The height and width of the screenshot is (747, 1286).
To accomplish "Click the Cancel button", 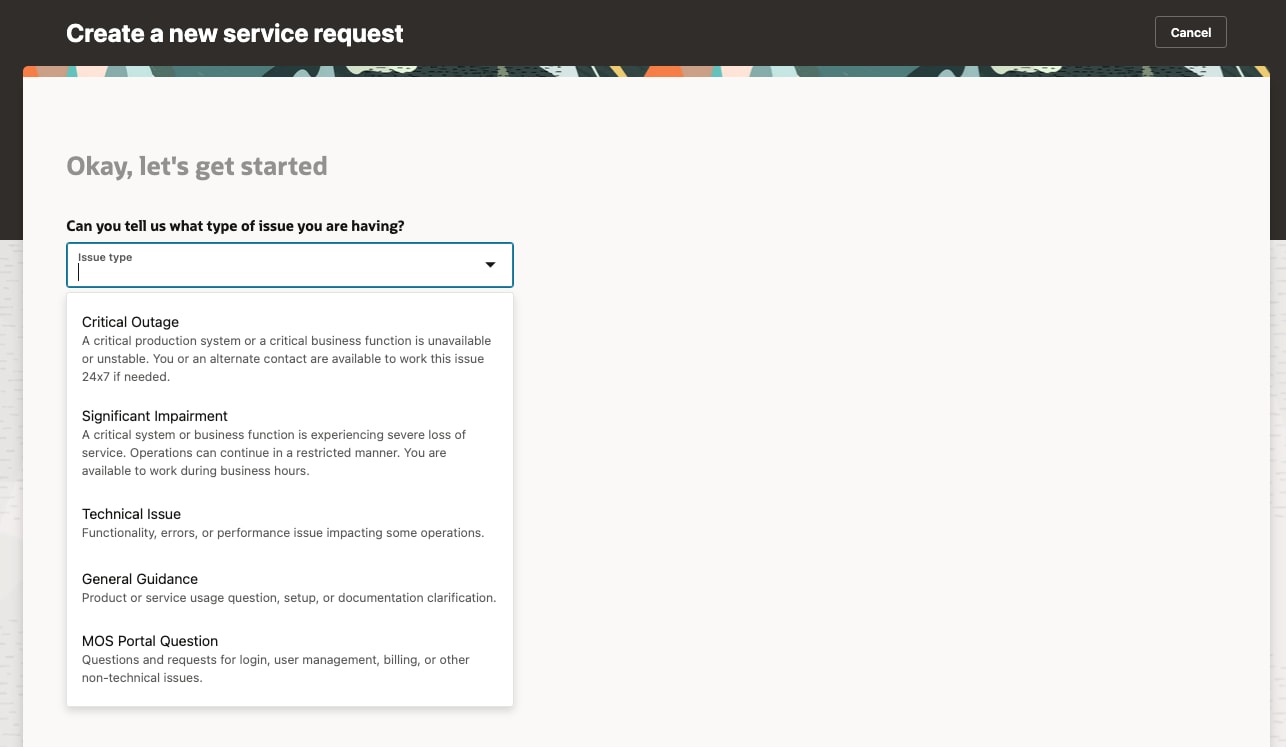I will (1190, 33).
